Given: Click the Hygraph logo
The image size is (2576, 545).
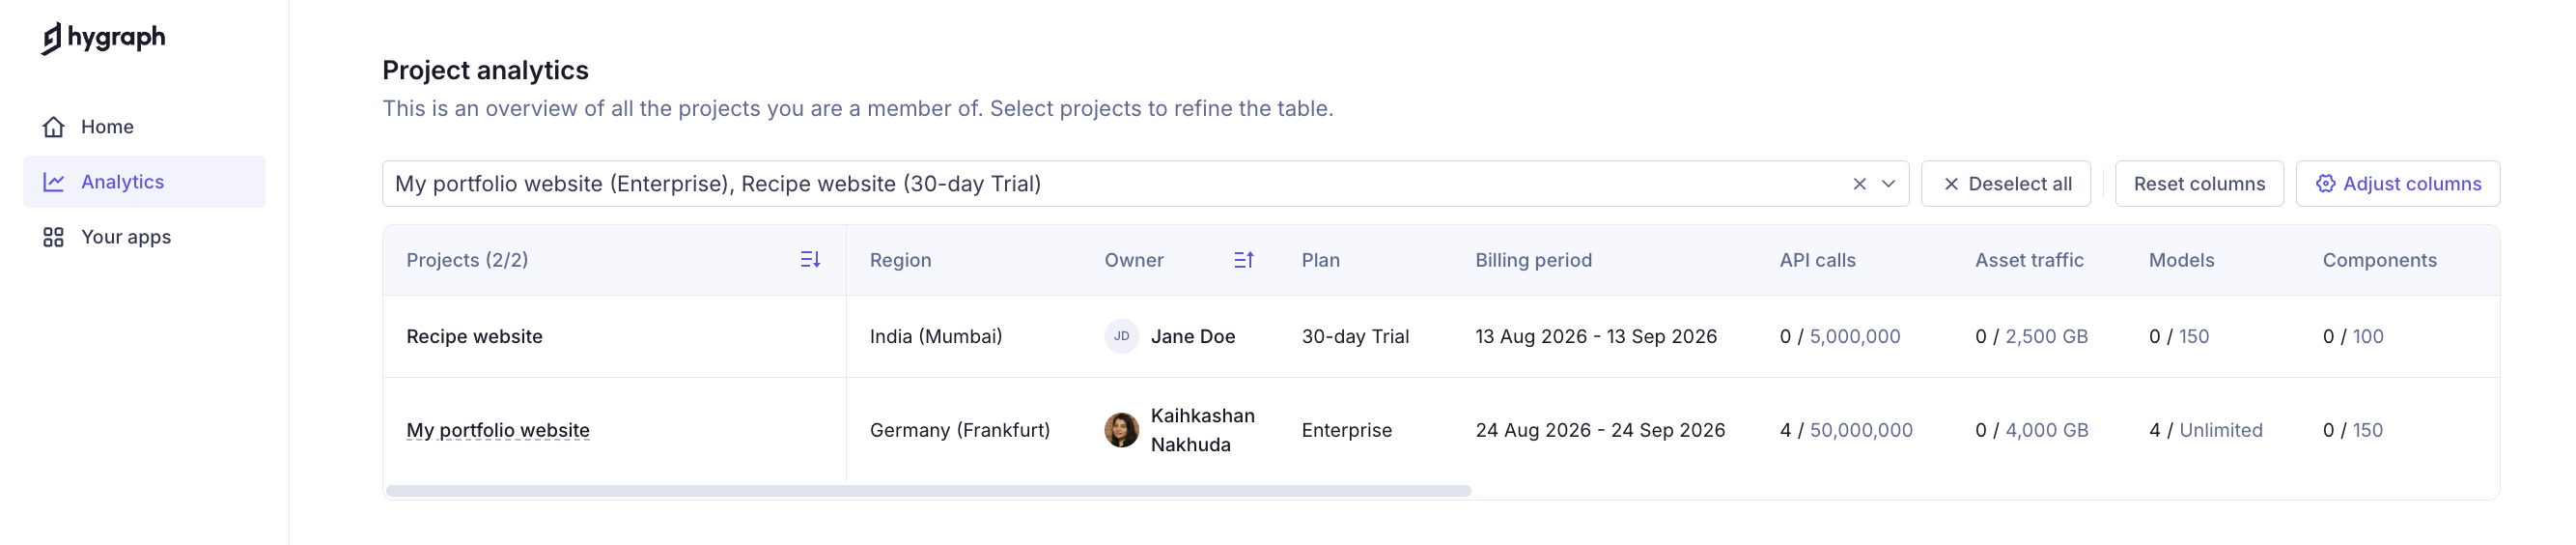Looking at the screenshot, I should pos(103,38).
